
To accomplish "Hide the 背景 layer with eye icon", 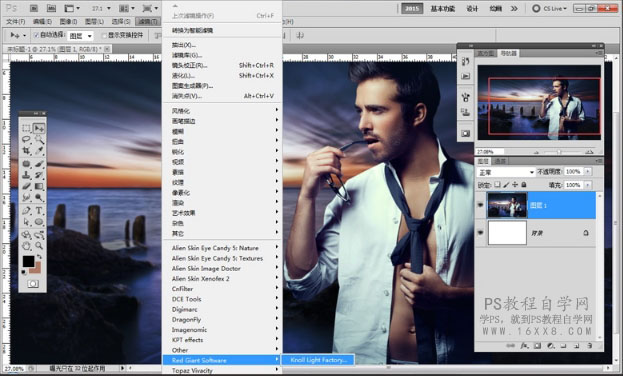I will [x=480, y=233].
